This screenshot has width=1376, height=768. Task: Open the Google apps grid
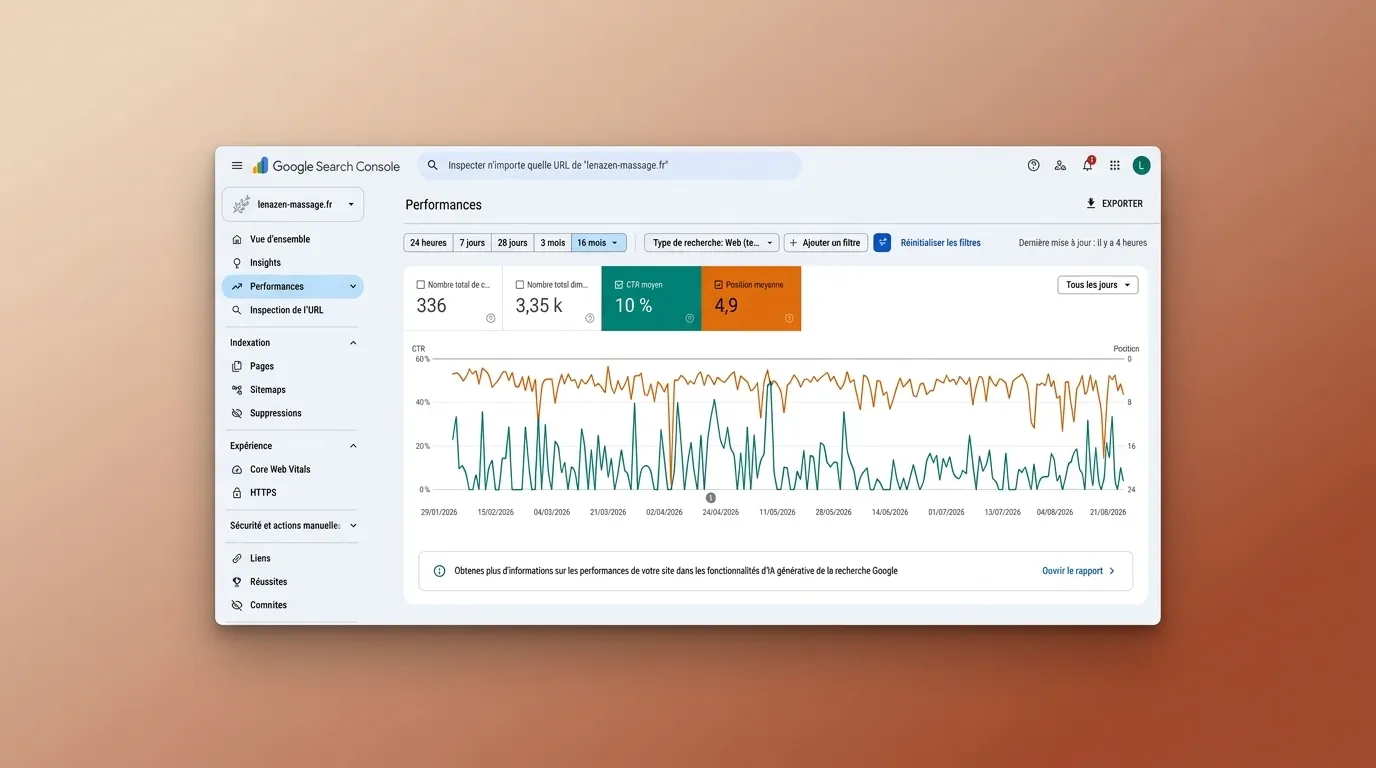click(1115, 166)
